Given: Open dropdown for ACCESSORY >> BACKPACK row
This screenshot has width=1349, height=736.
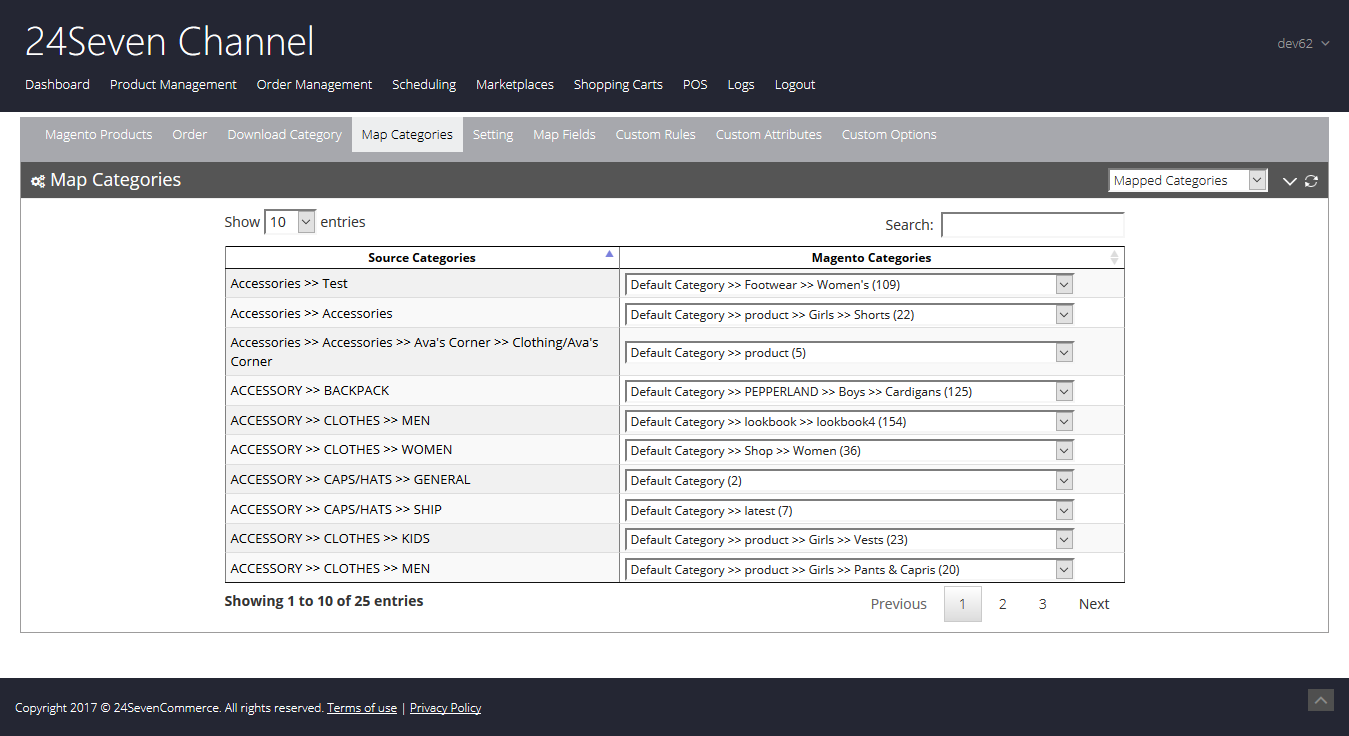Looking at the screenshot, I should (x=849, y=392).
